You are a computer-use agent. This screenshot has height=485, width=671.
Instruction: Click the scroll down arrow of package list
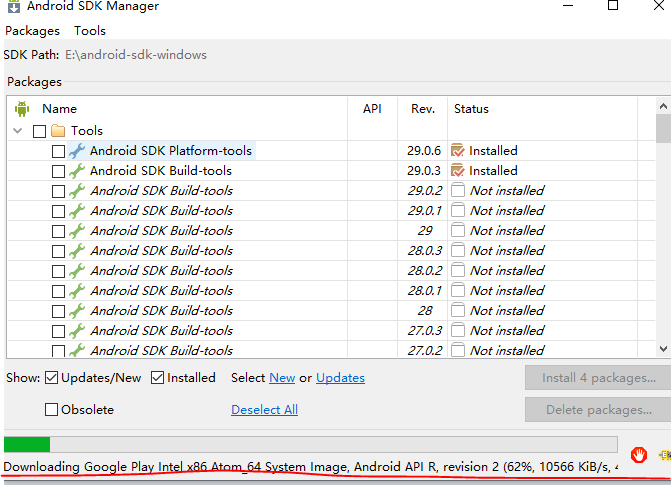click(662, 348)
